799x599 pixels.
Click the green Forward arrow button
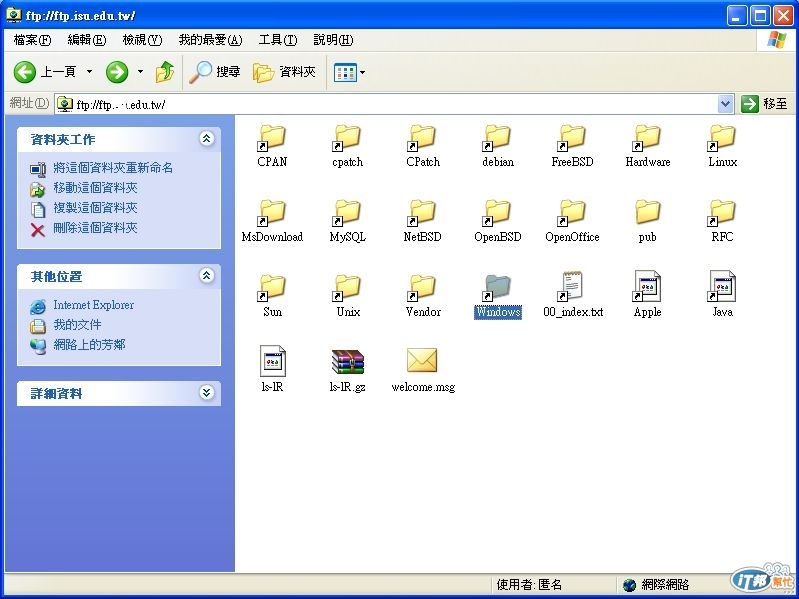coord(117,72)
